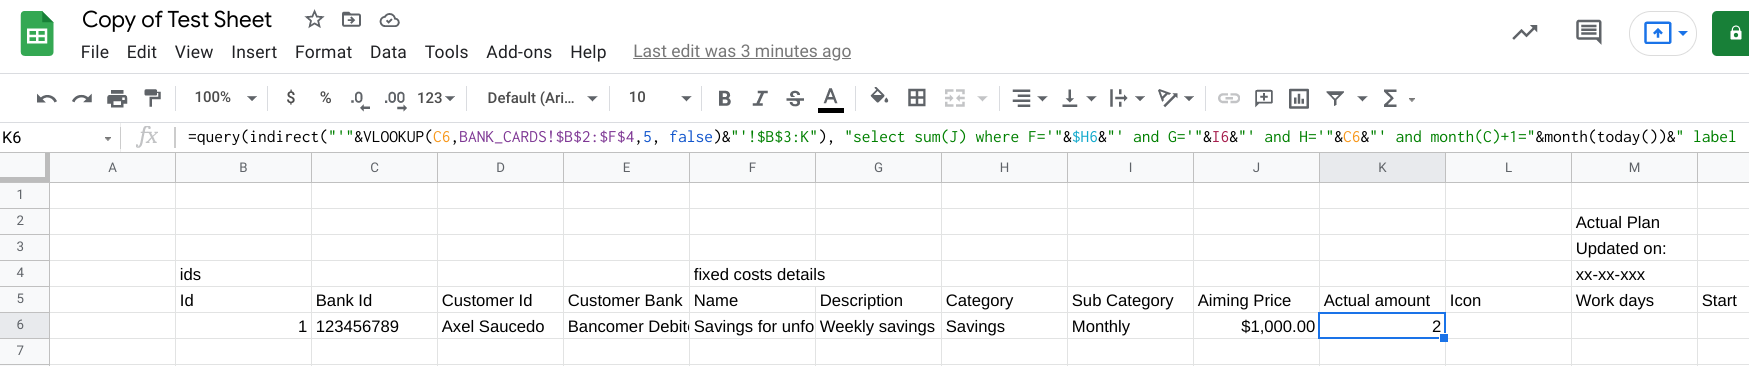Open the fill color bucket
This screenshot has width=1749, height=366.
tap(879, 97)
